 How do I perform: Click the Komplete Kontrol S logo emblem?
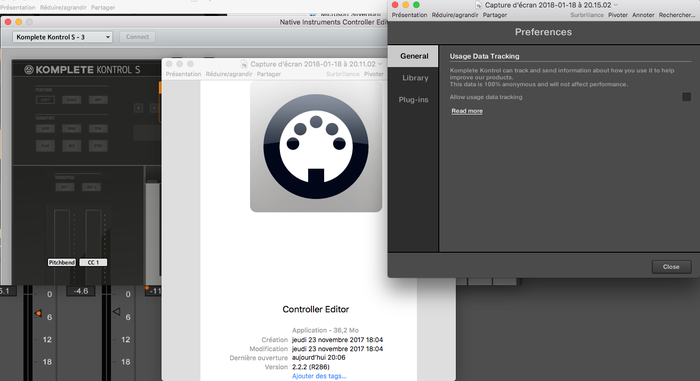click(29, 70)
